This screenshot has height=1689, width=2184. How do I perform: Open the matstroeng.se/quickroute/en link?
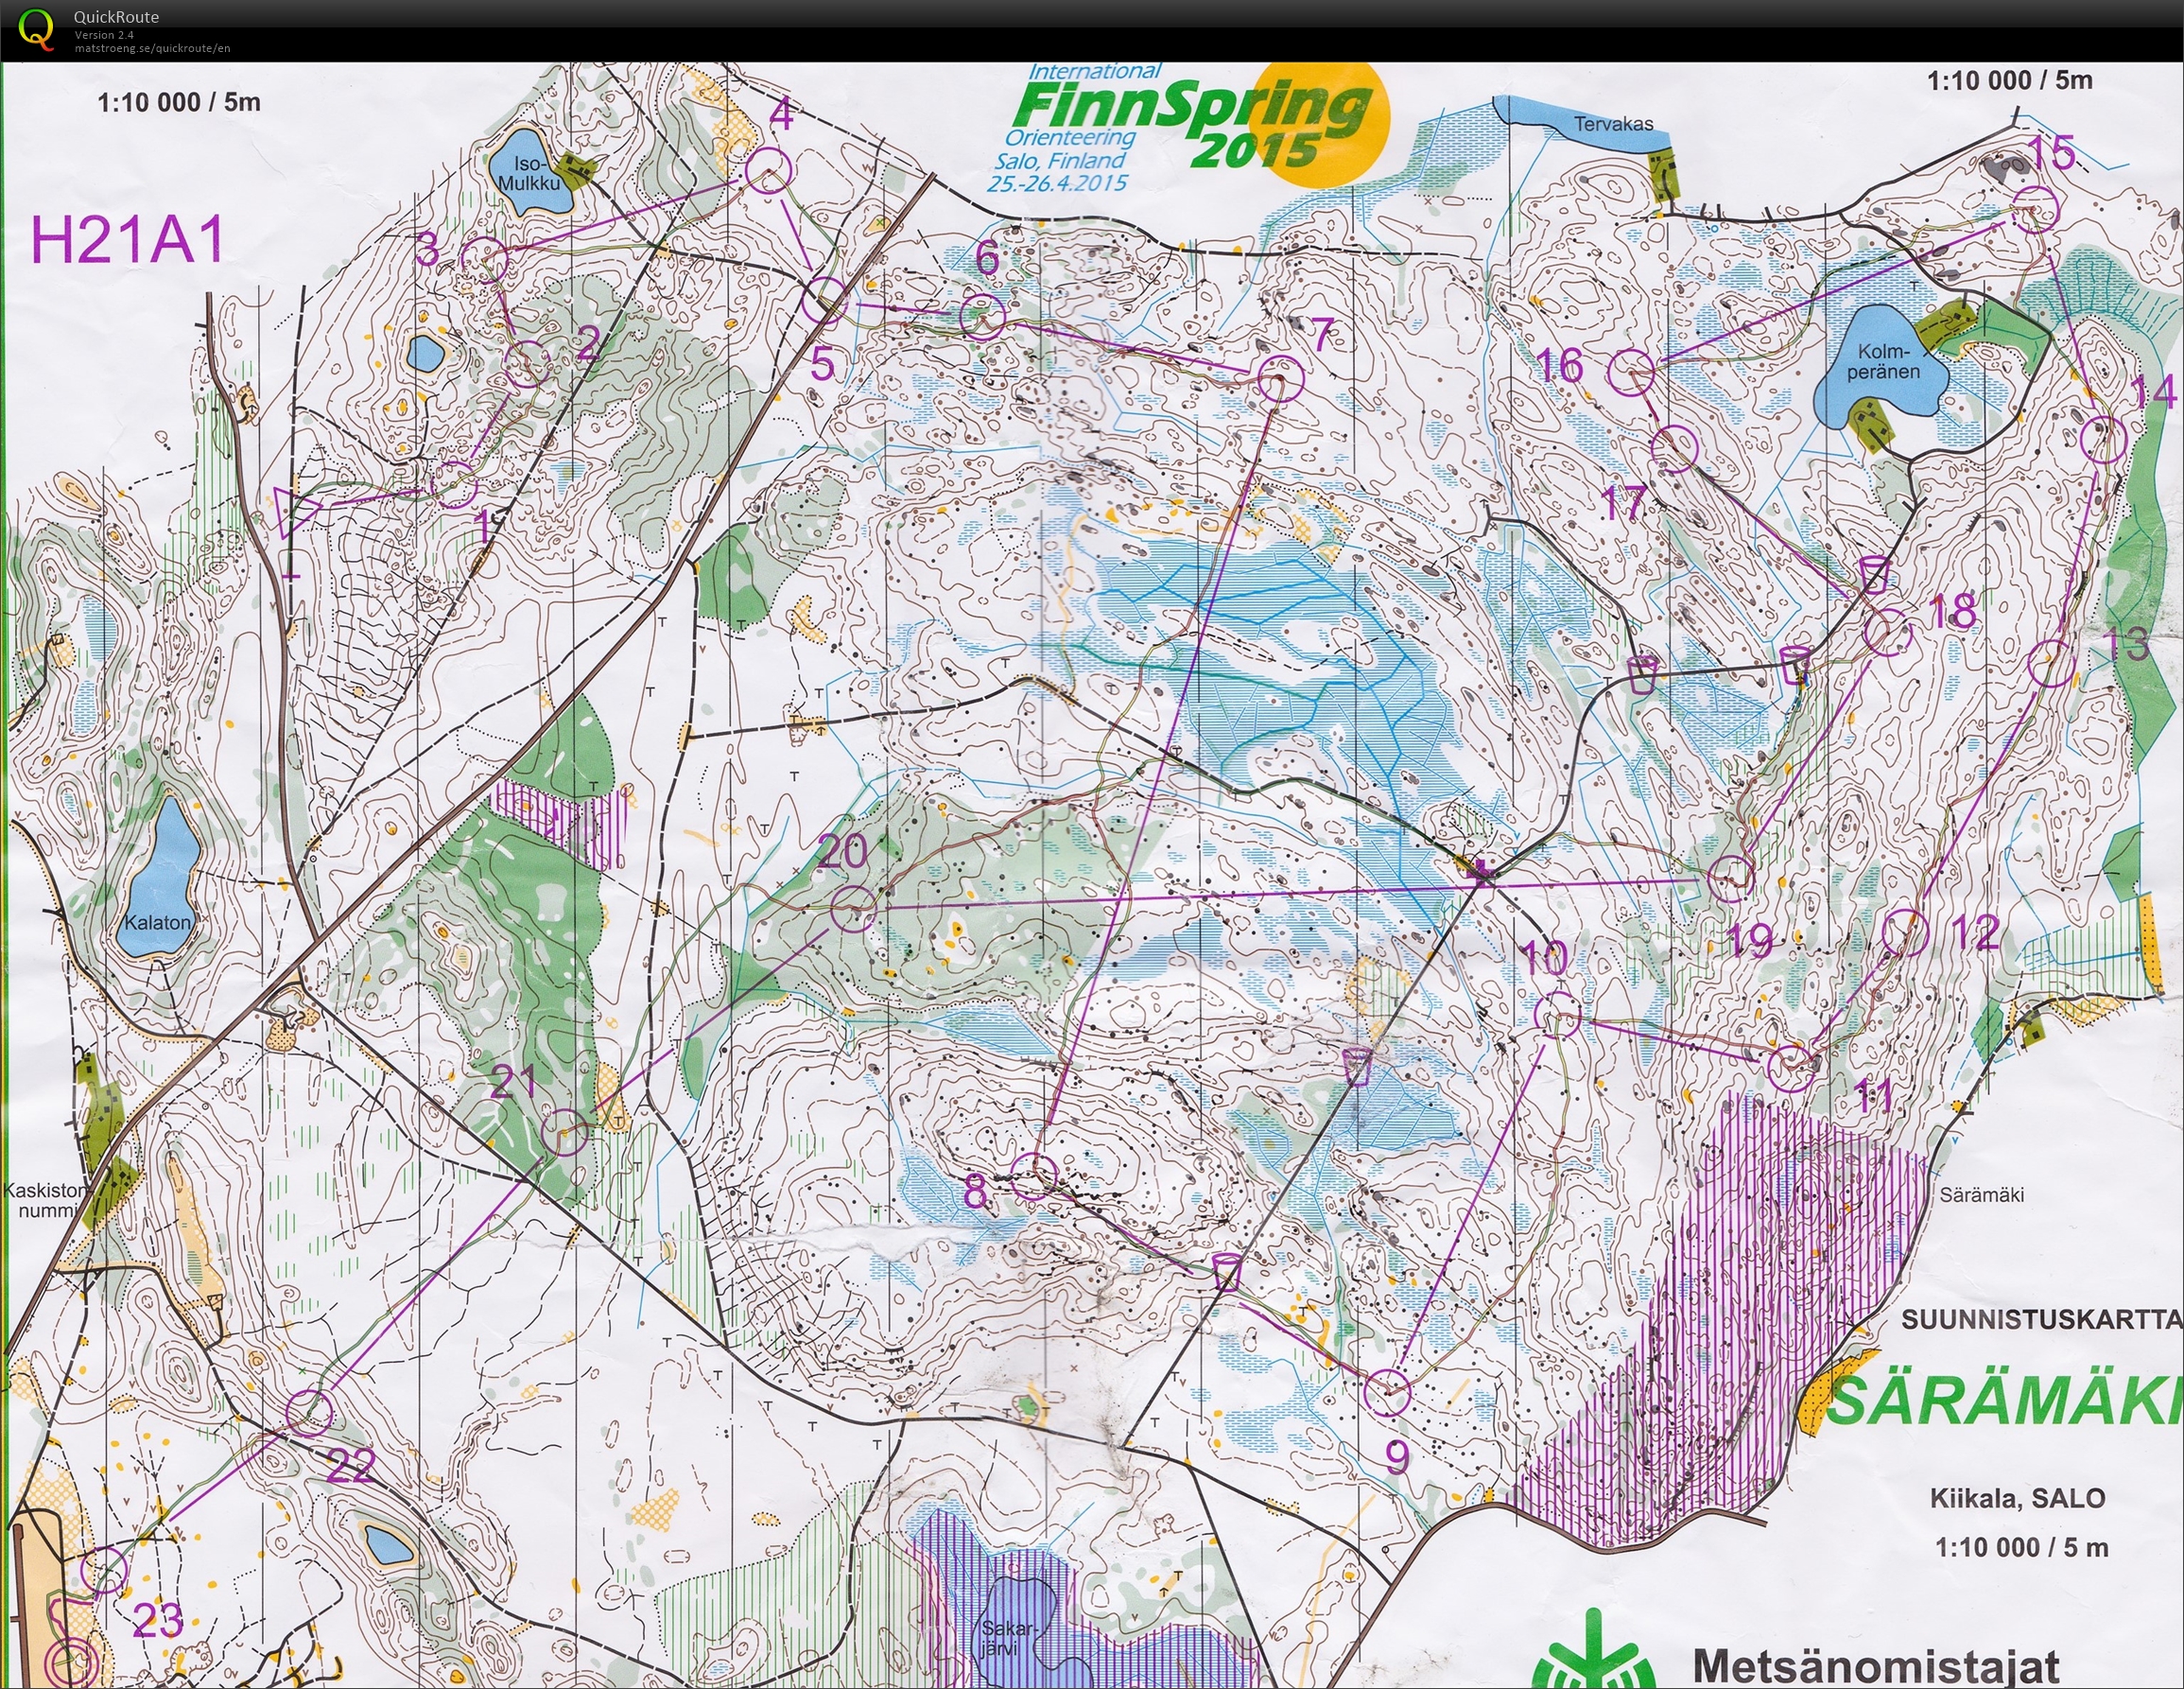point(152,48)
